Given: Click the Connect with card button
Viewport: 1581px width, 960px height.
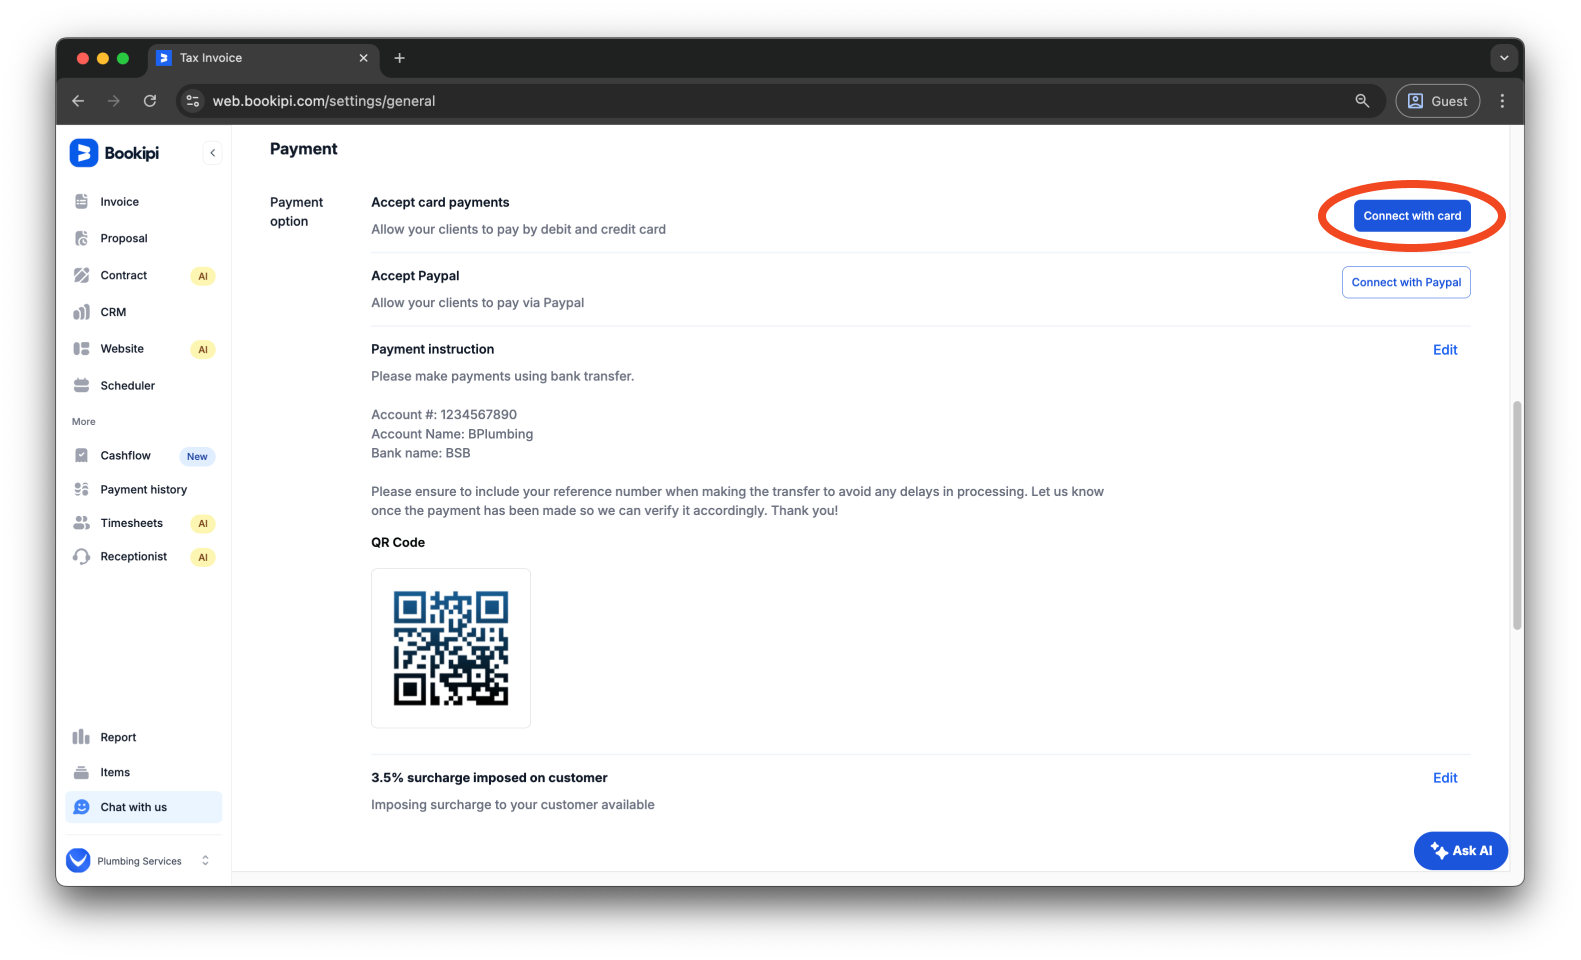Looking at the screenshot, I should tap(1412, 216).
